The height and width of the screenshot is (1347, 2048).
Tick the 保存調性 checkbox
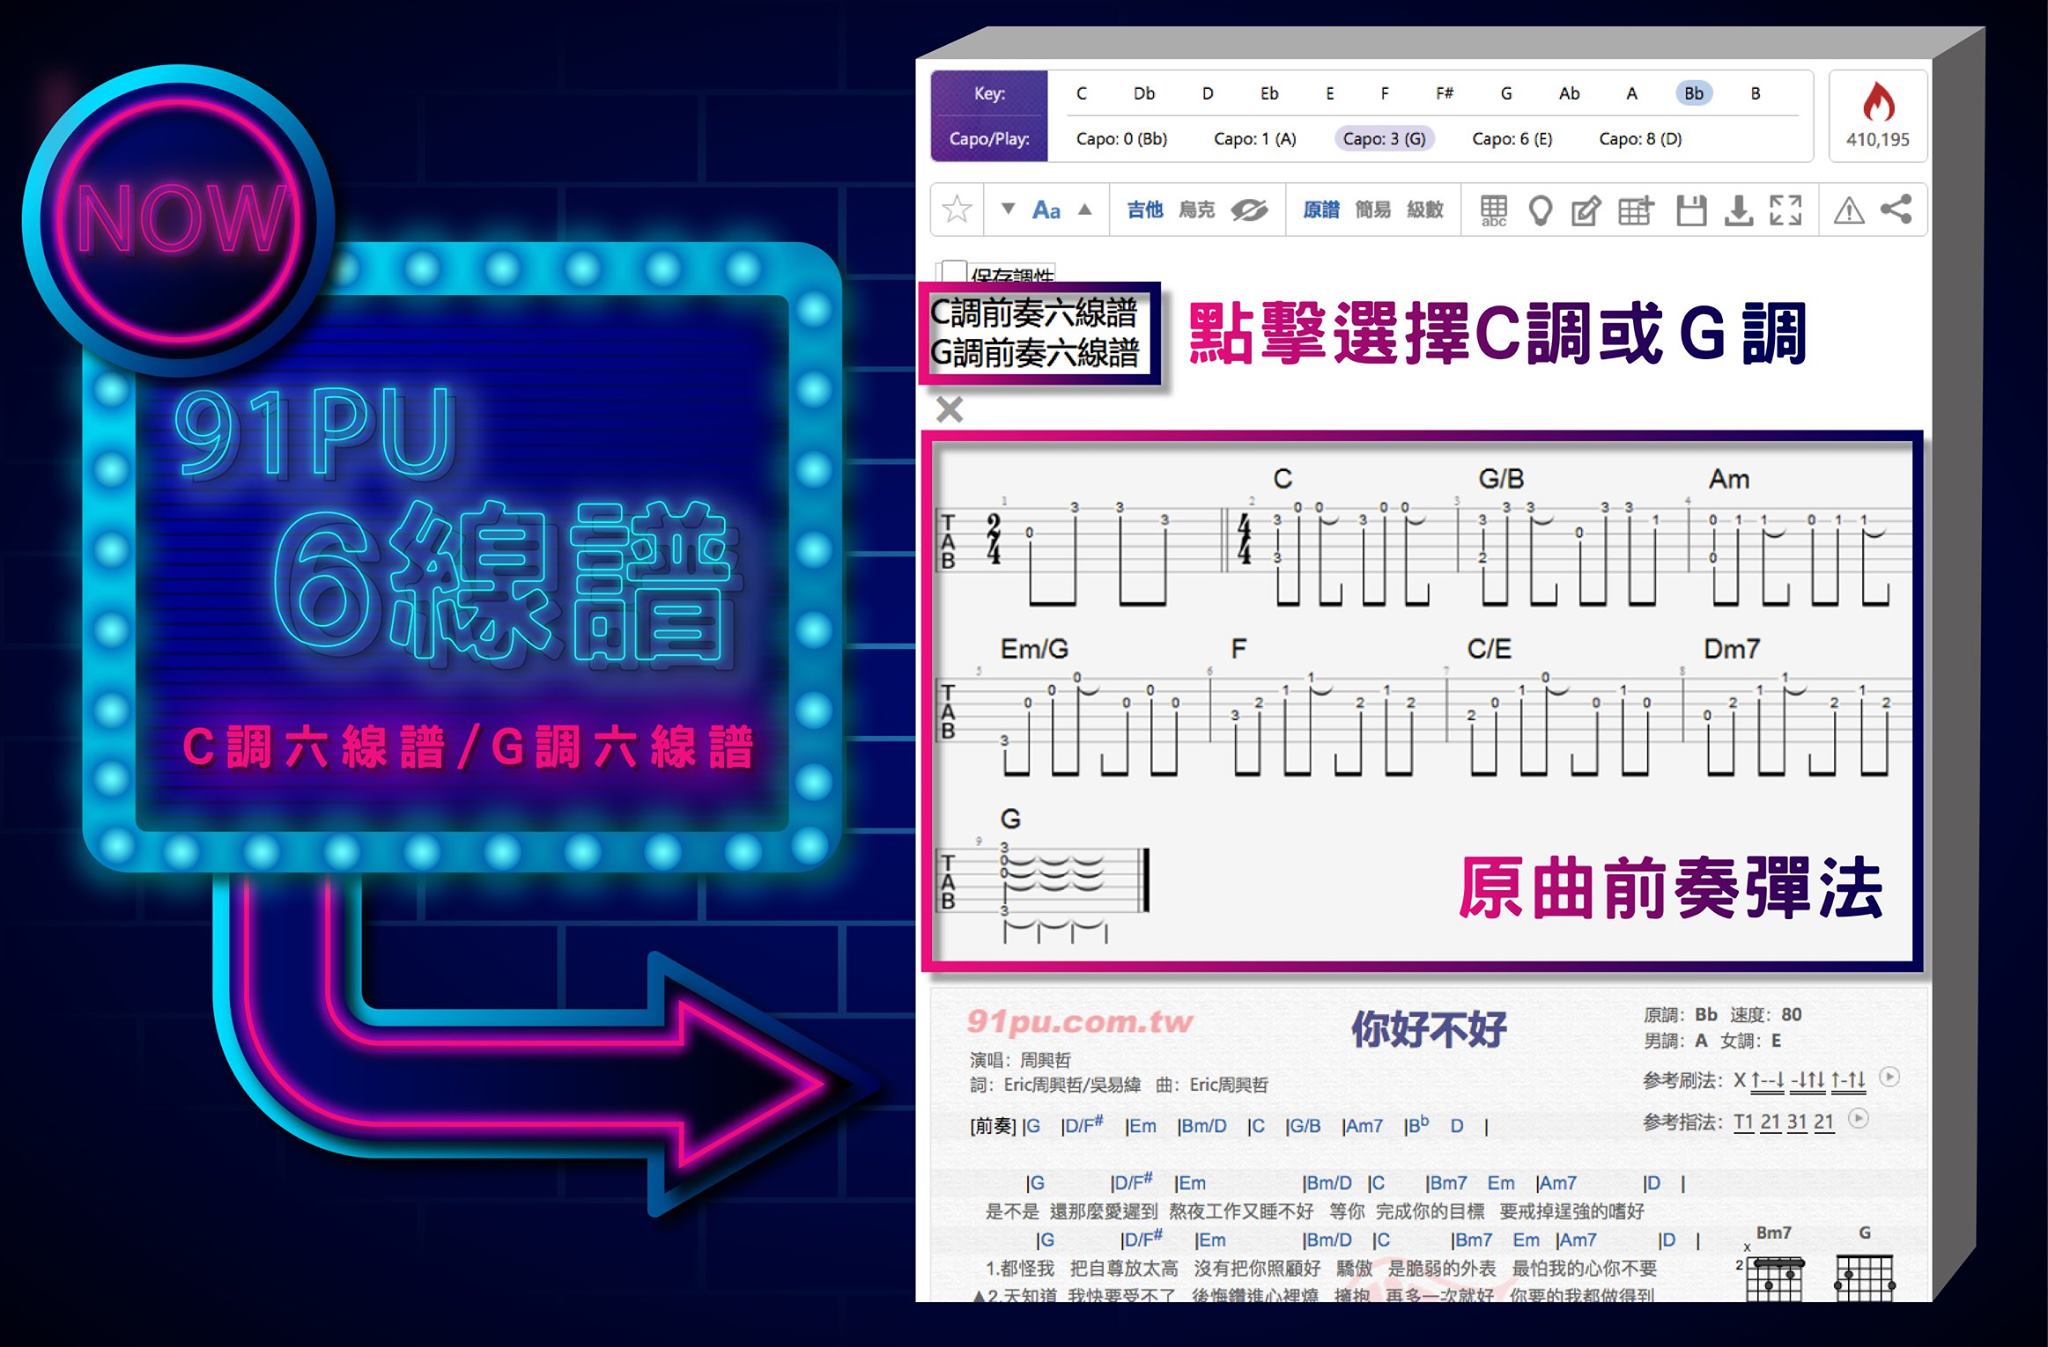click(954, 271)
